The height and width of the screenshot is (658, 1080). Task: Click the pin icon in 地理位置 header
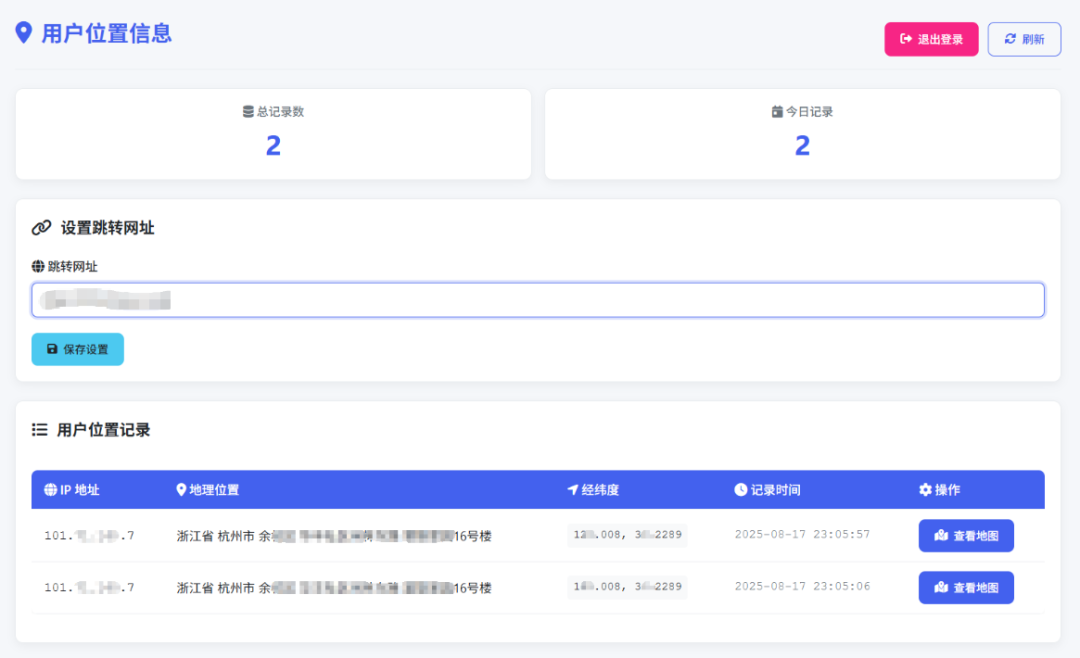pos(181,490)
